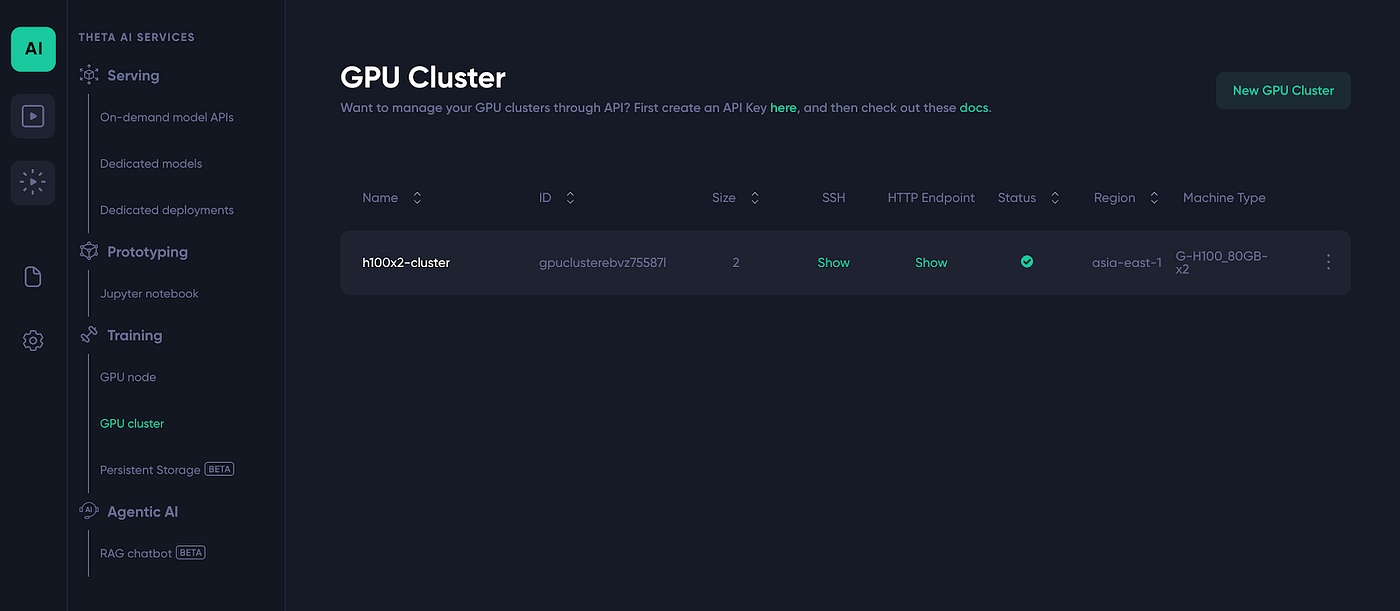Screen dimensions: 1400x611
Task: Follow the docs link in the description
Action: click(973, 107)
